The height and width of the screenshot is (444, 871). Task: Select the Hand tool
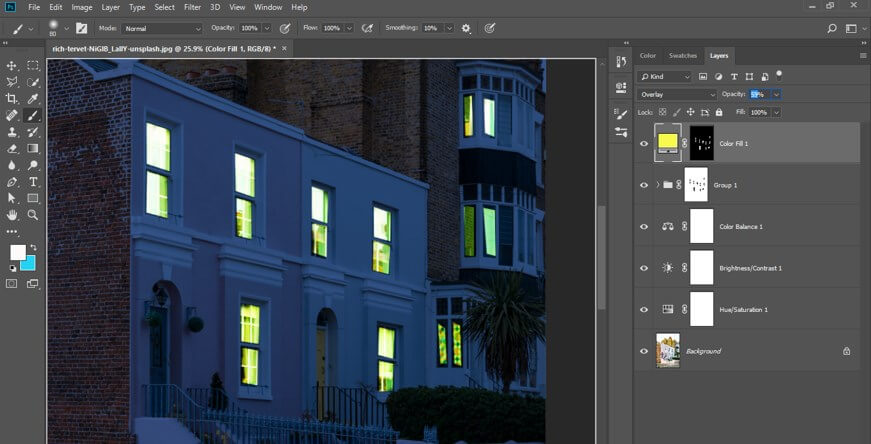[x=12, y=215]
